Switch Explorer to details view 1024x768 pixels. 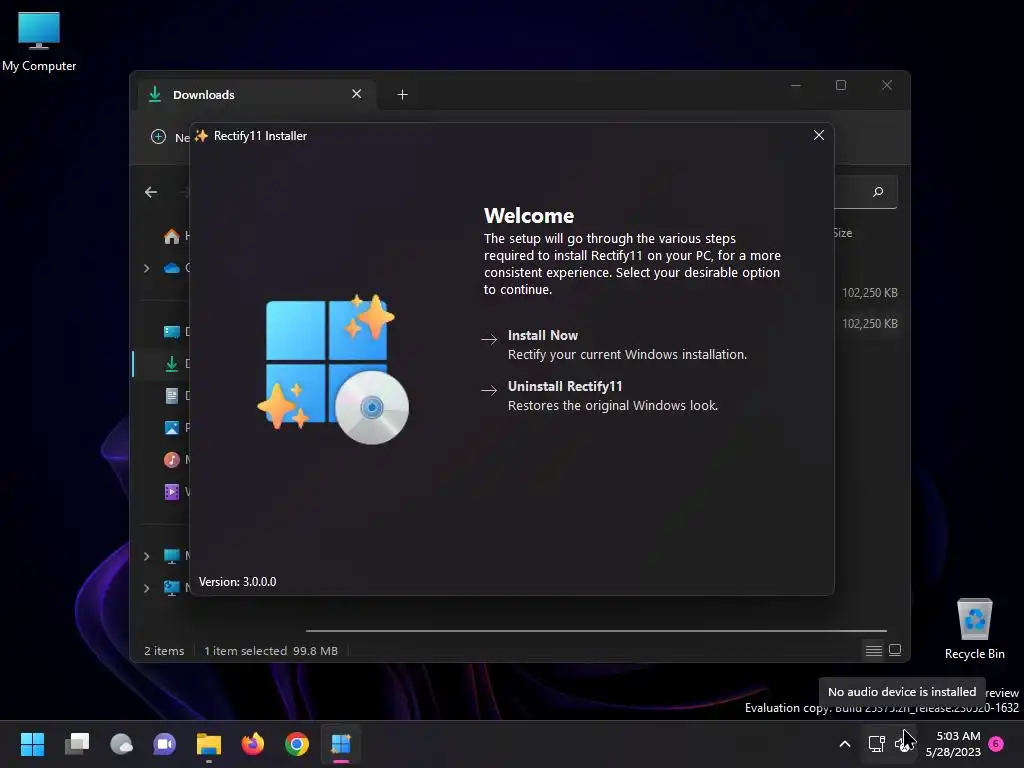[x=874, y=650]
